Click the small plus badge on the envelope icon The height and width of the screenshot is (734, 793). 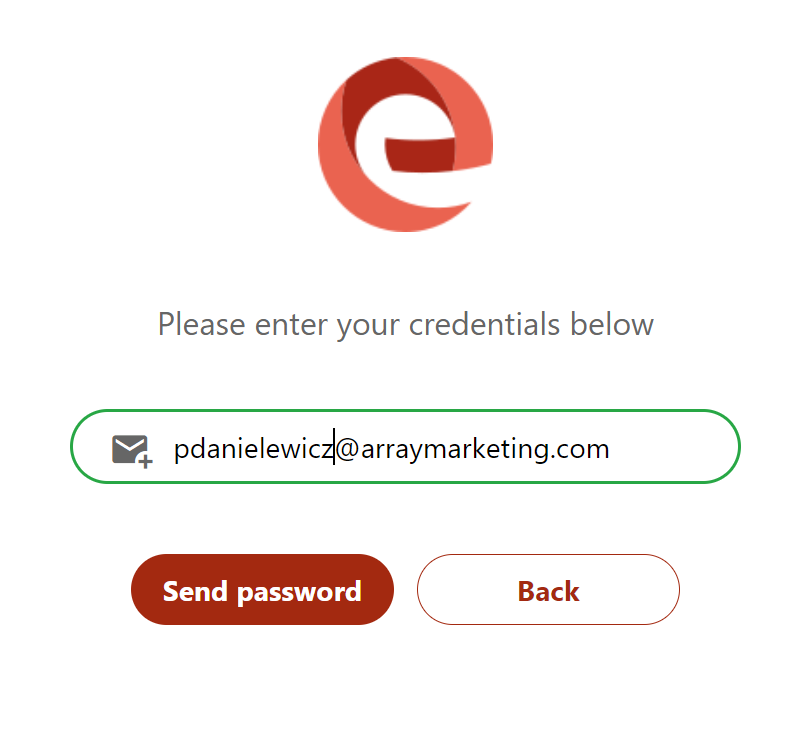click(146, 461)
